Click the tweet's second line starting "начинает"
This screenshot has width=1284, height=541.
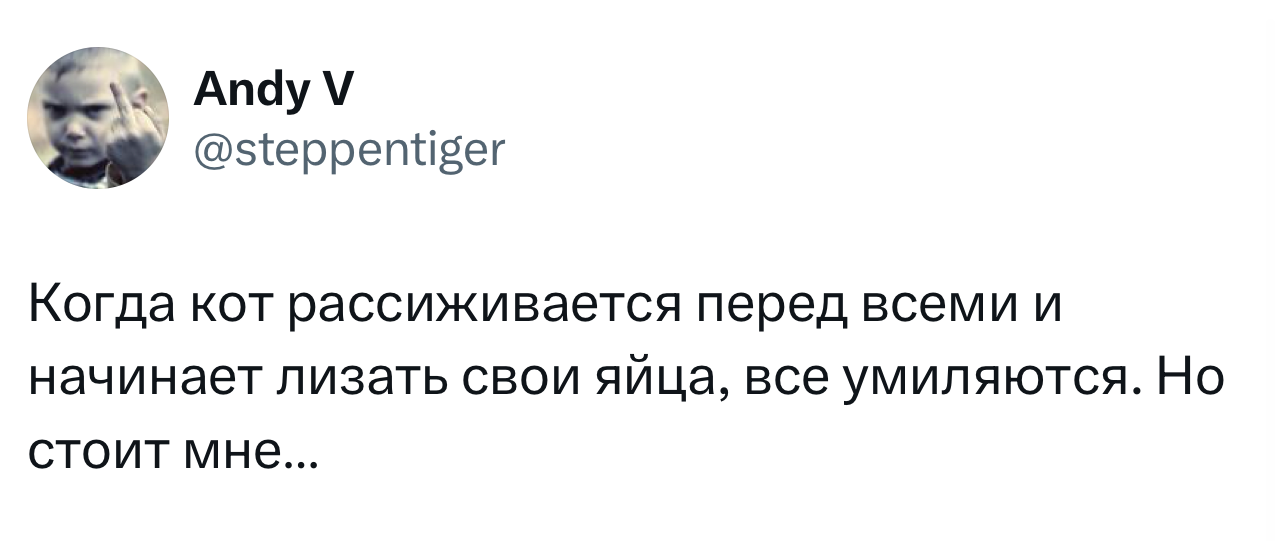coord(627,381)
